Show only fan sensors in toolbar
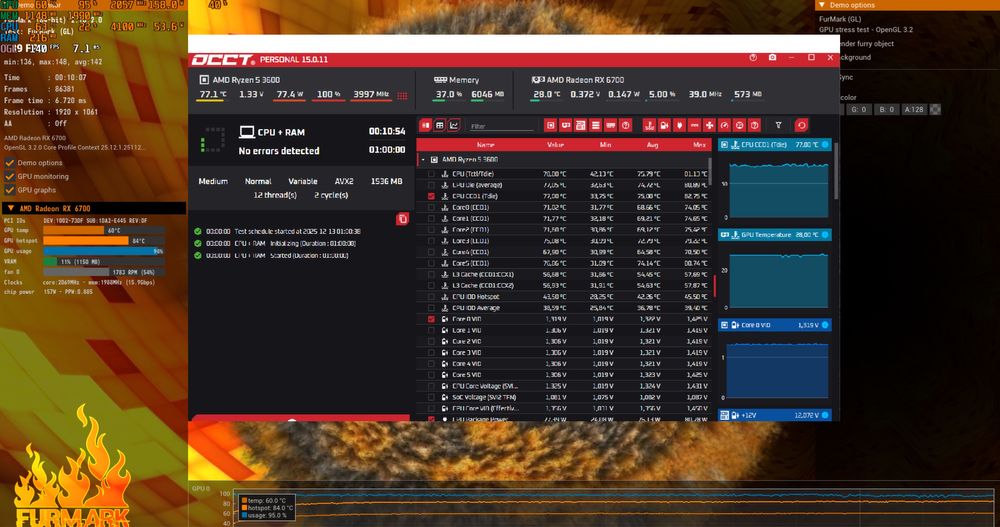 coord(709,126)
